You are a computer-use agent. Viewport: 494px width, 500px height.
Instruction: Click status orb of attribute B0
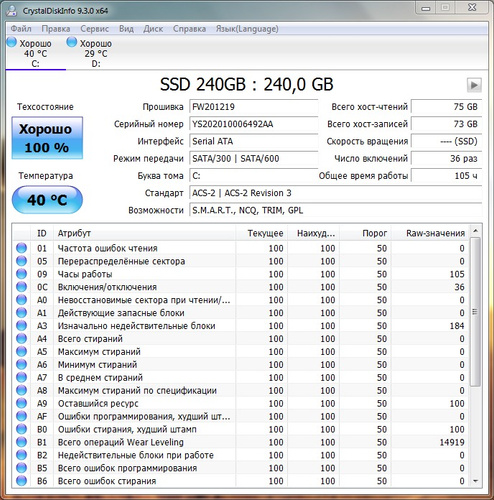tap(22, 429)
